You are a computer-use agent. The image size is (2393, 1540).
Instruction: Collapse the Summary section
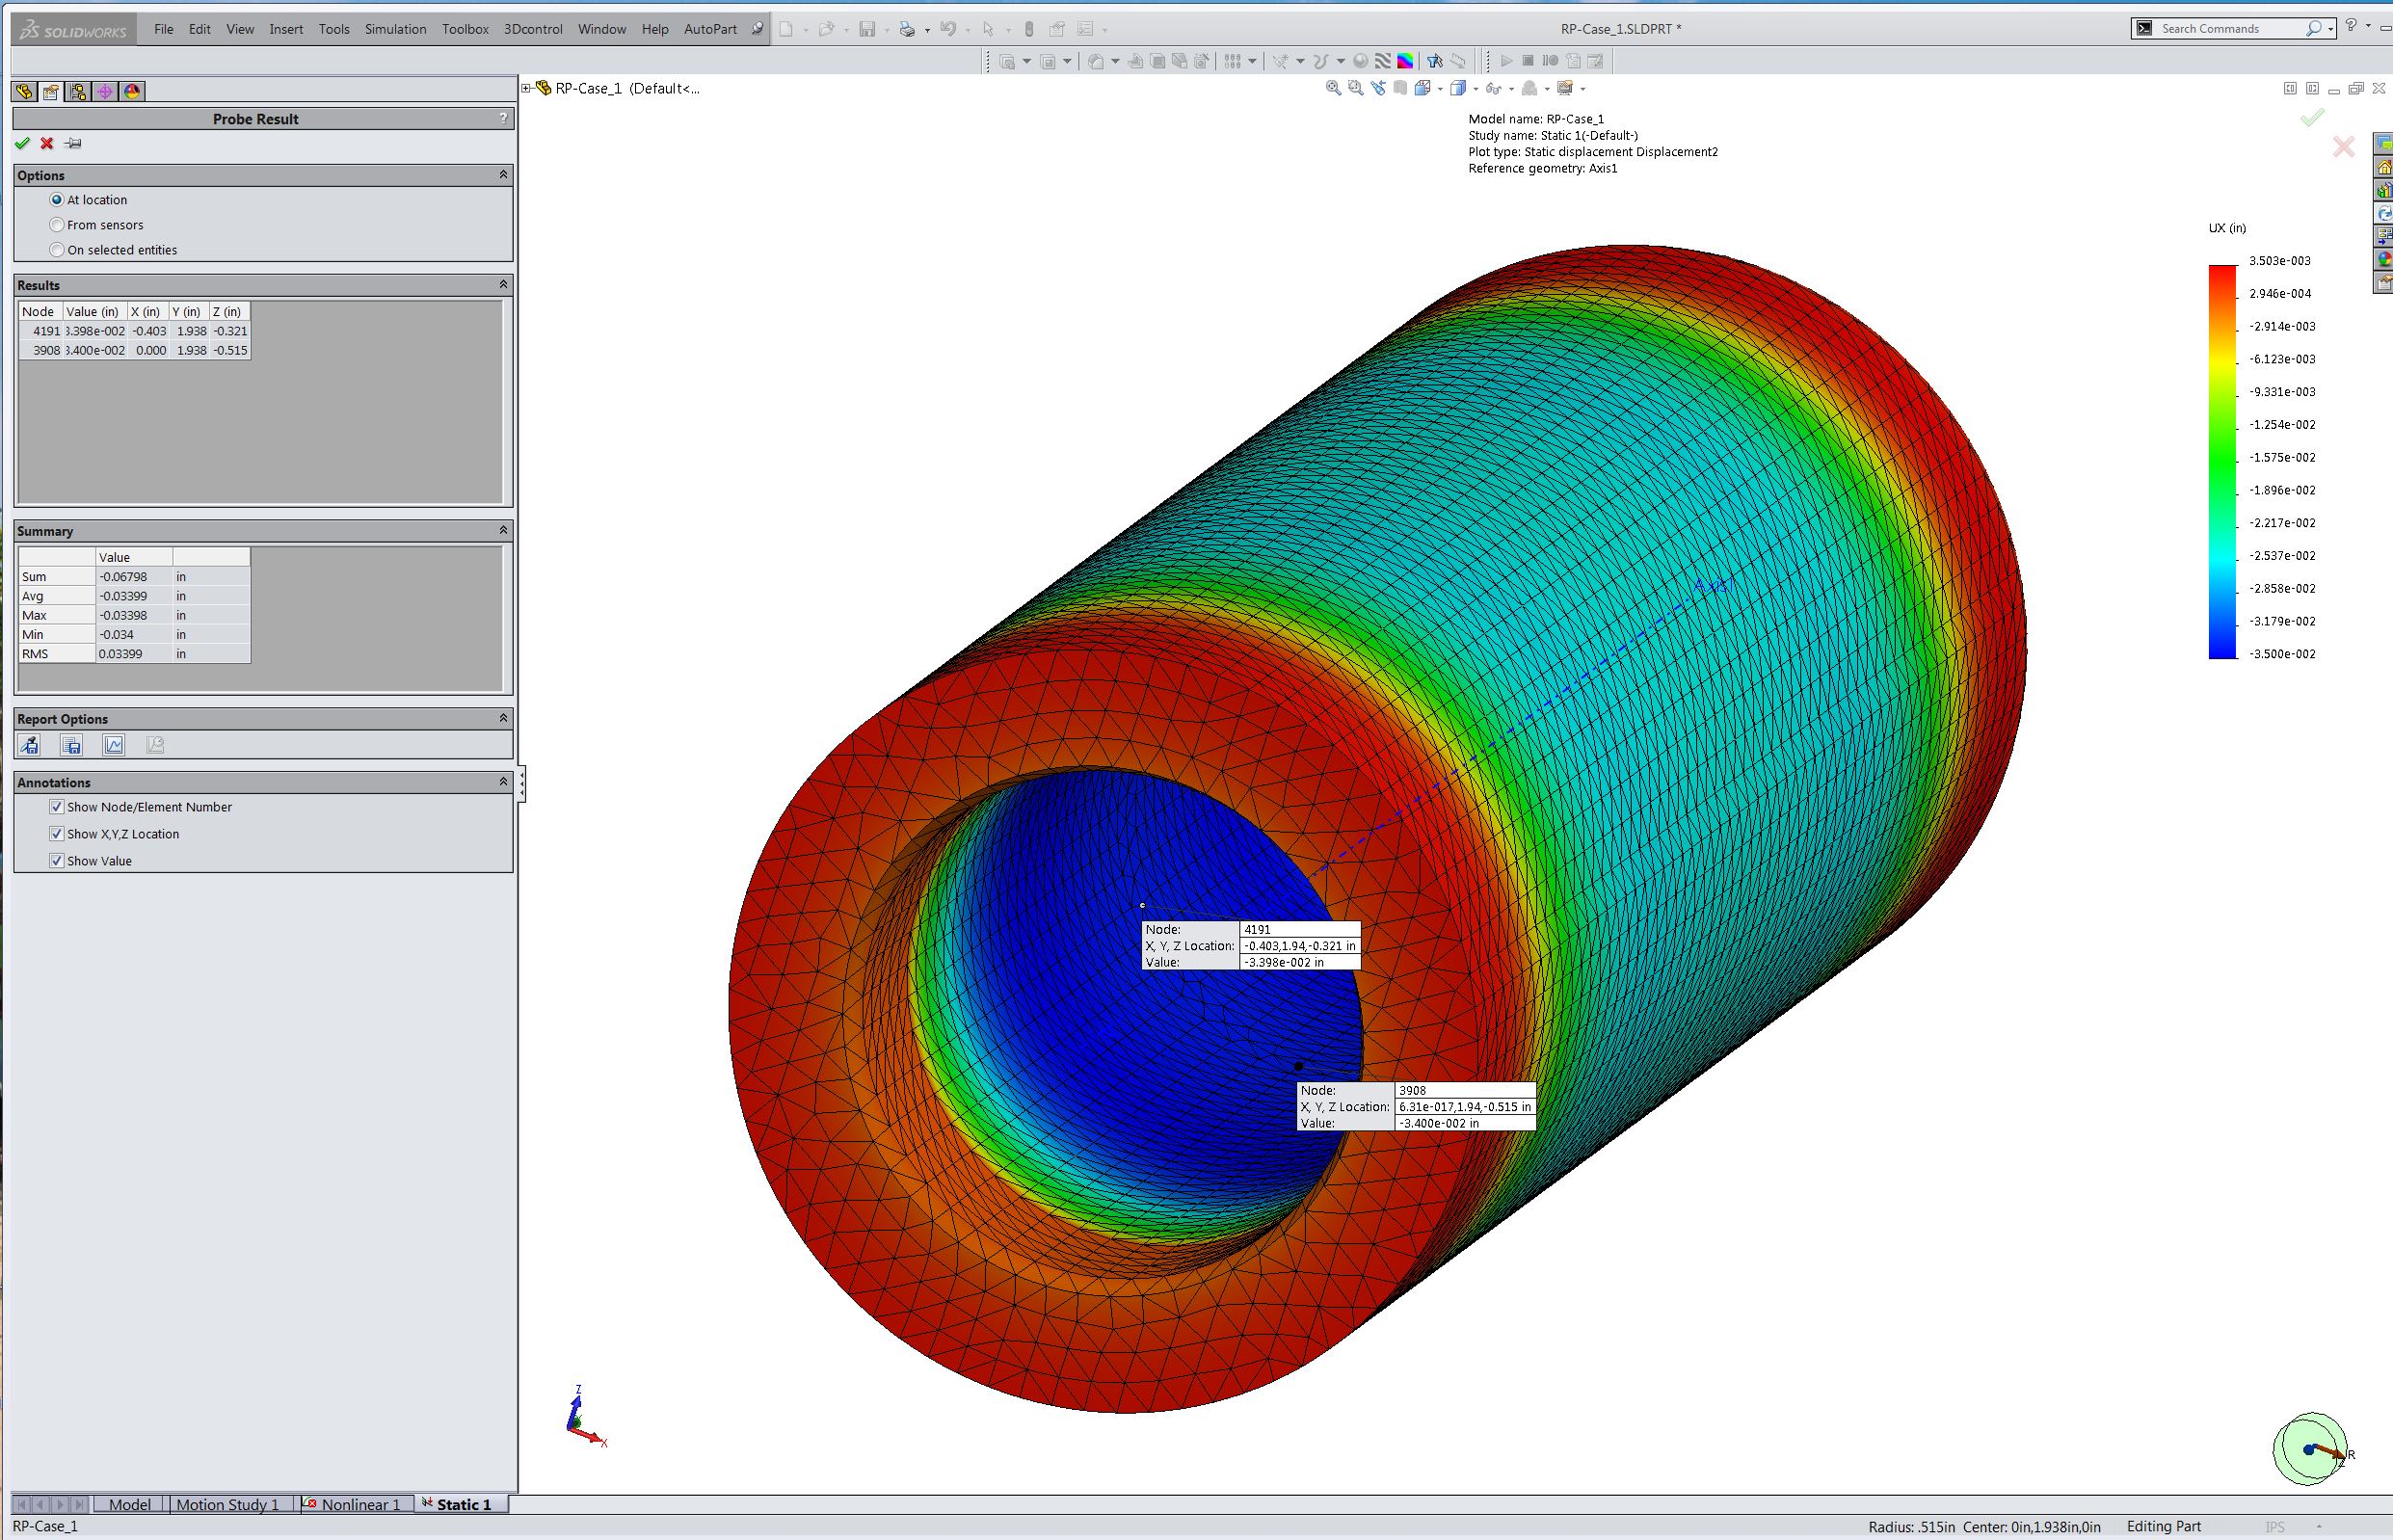503,530
